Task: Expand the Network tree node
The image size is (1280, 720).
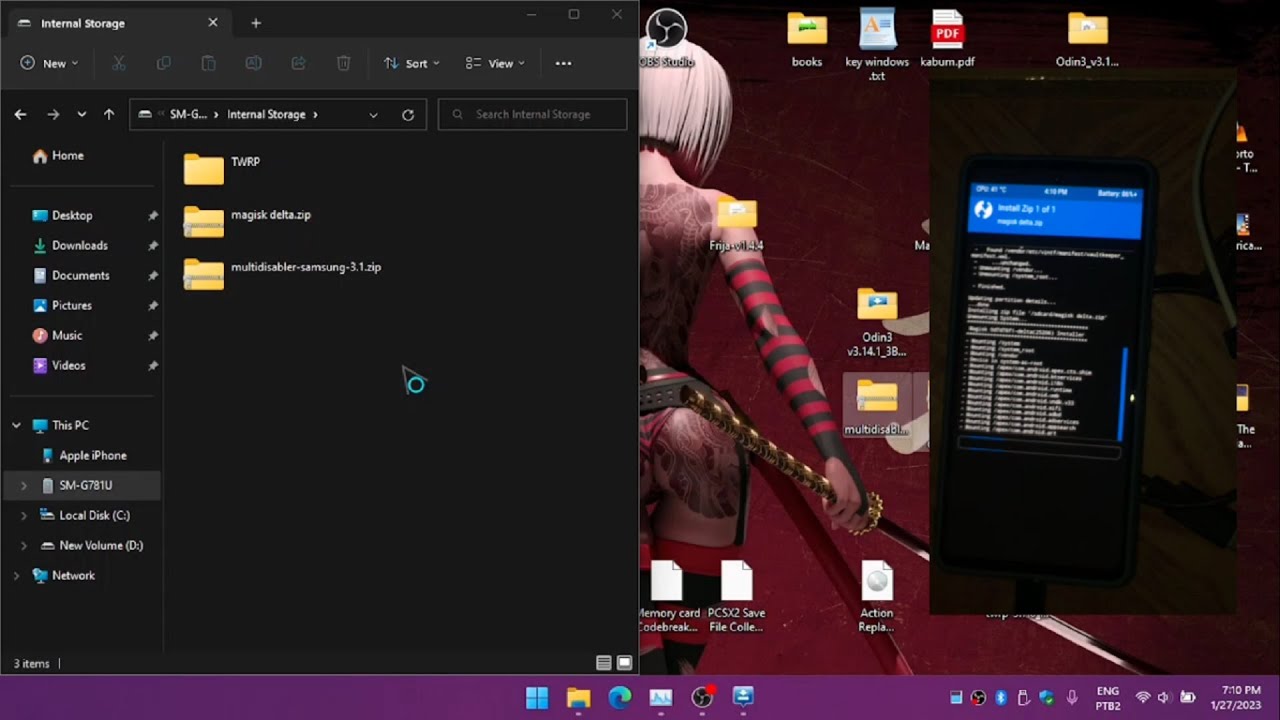Action: tap(16, 575)
